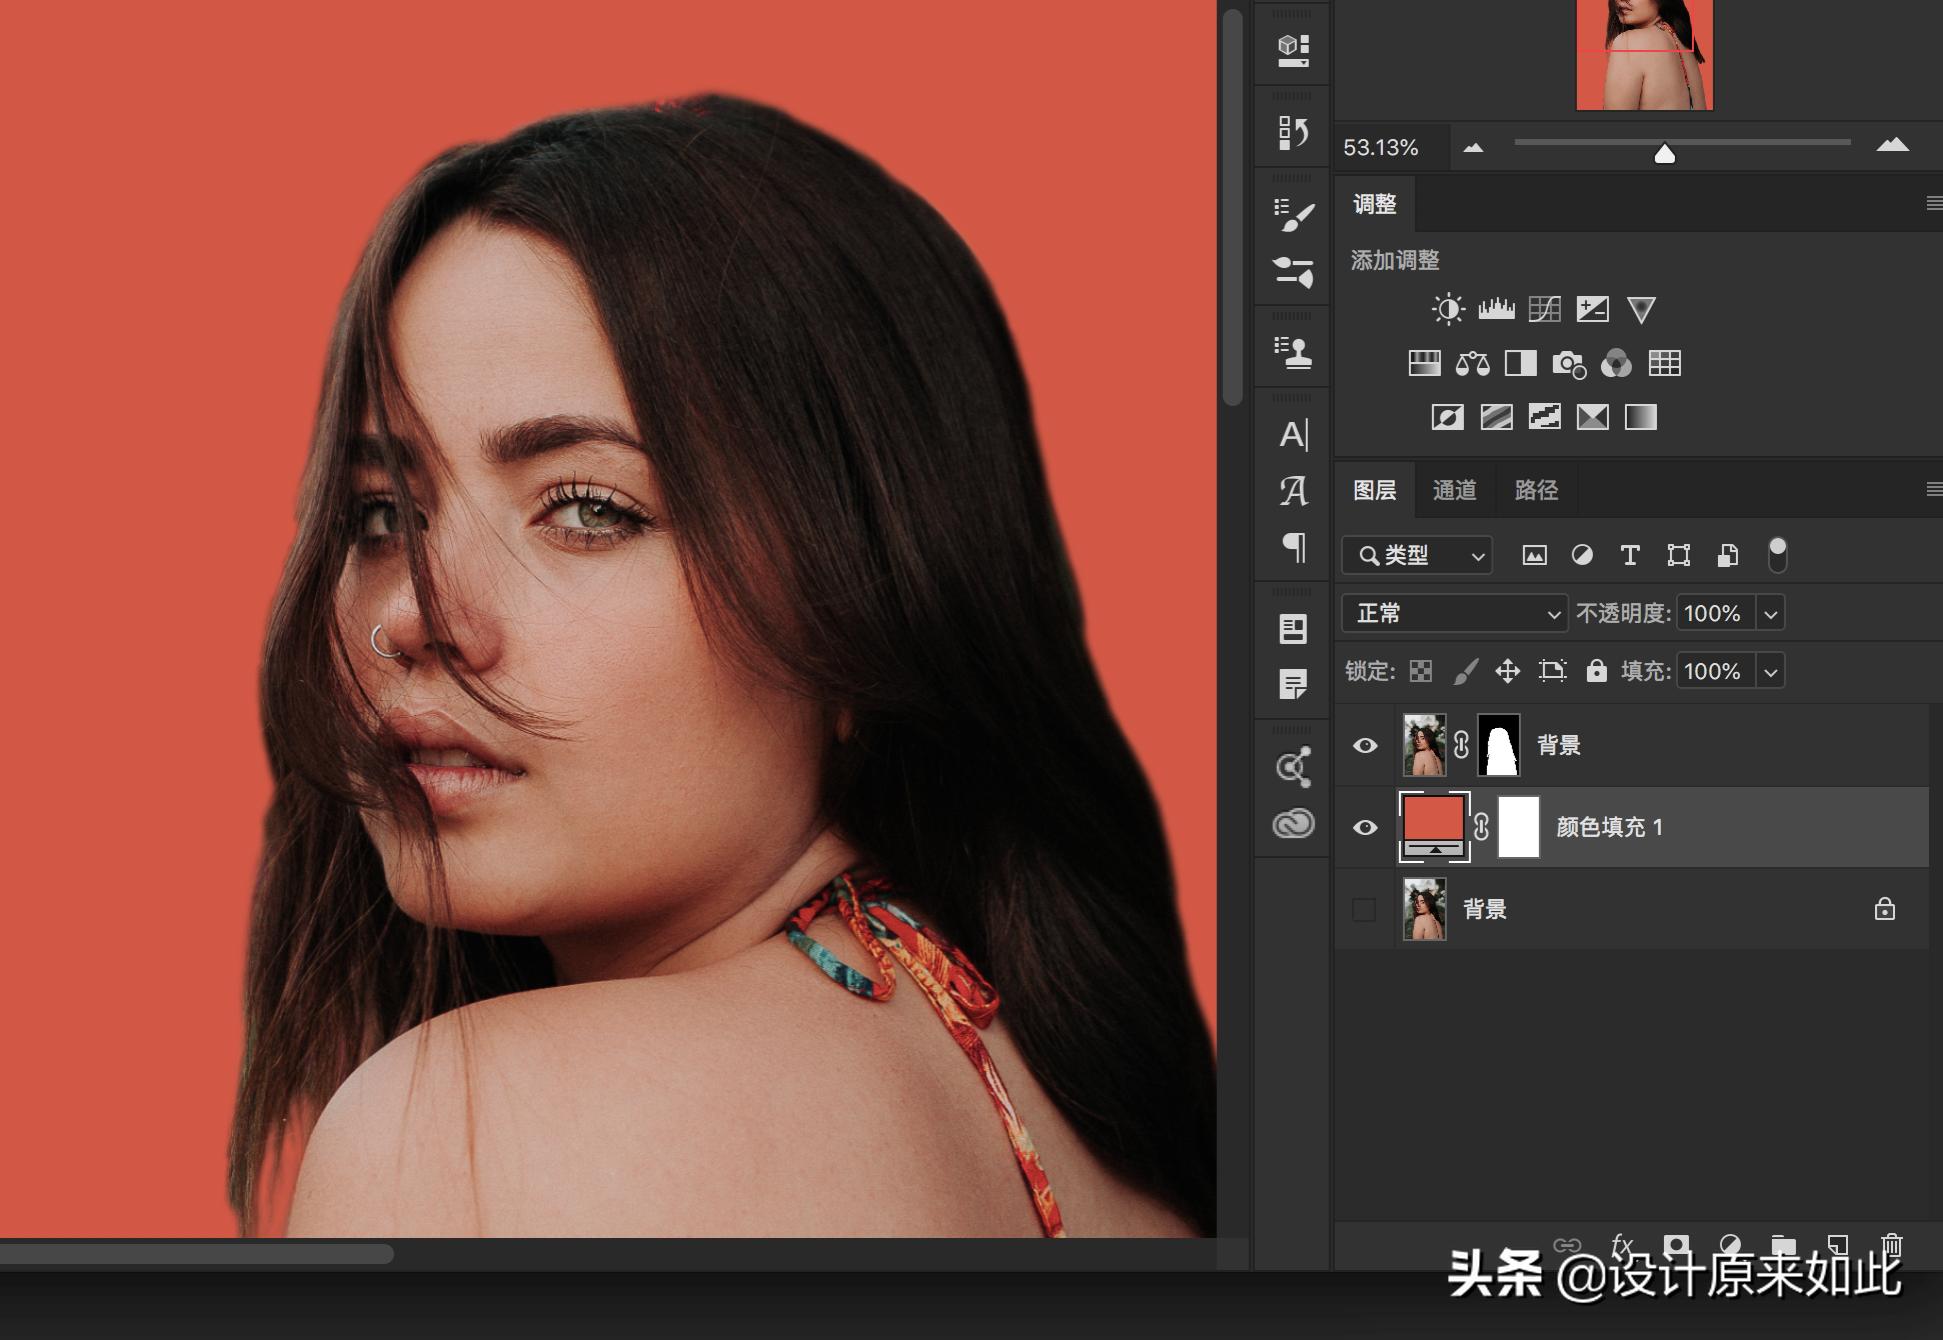1943x1340 pixels.
Task: Hide the top 背景 masked layer
Action: tap(1365, 746)
